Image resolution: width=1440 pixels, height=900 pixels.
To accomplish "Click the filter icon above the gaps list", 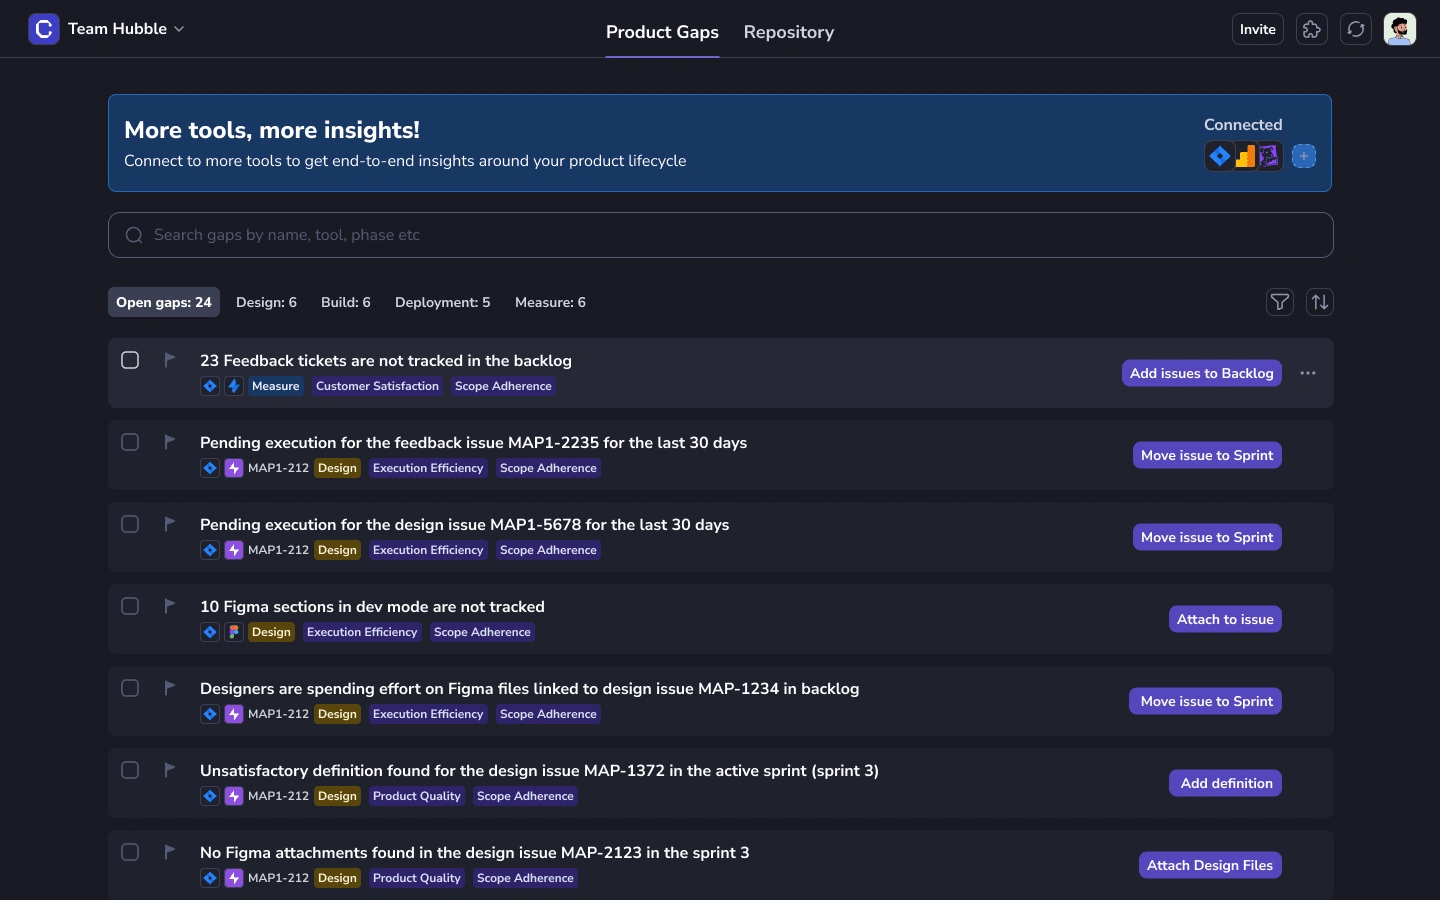I will point(1280,302).
